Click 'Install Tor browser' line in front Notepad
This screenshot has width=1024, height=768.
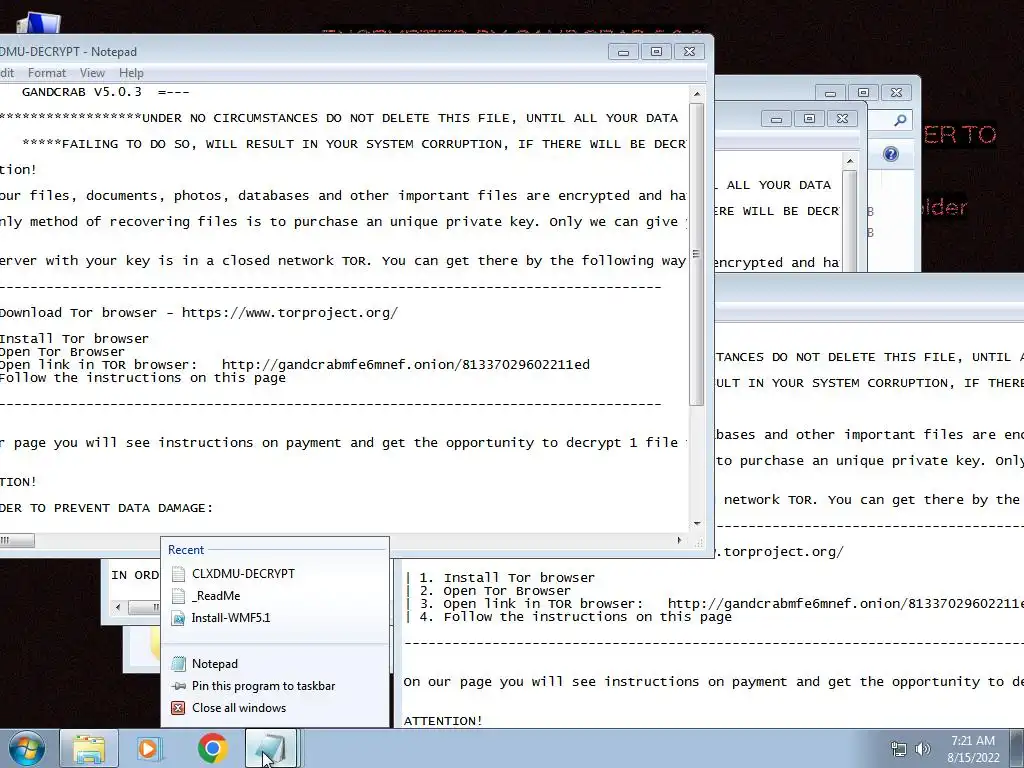[x=74, y=338]
